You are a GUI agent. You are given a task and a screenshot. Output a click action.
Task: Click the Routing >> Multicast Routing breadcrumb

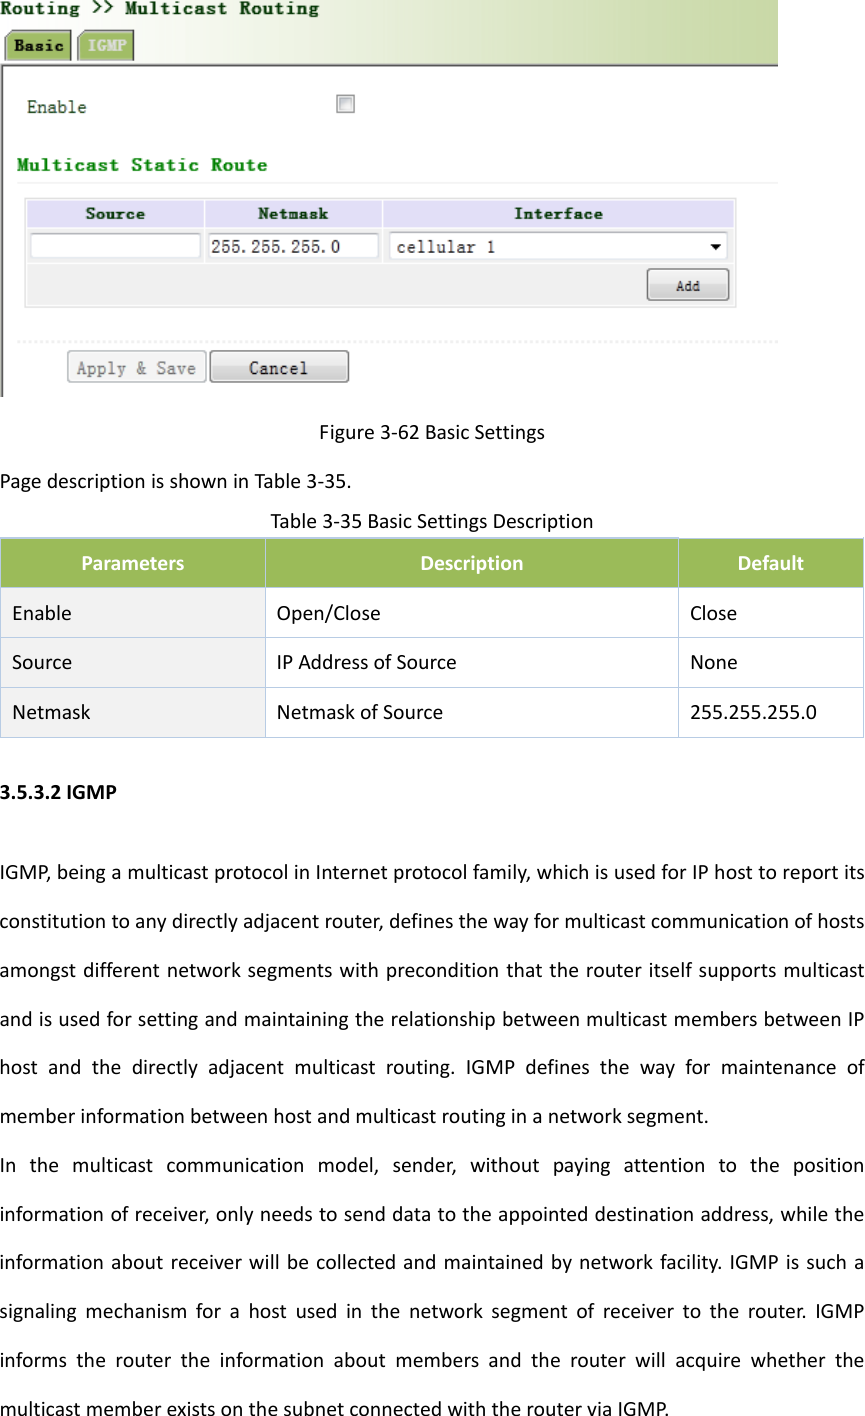[160, 9]
